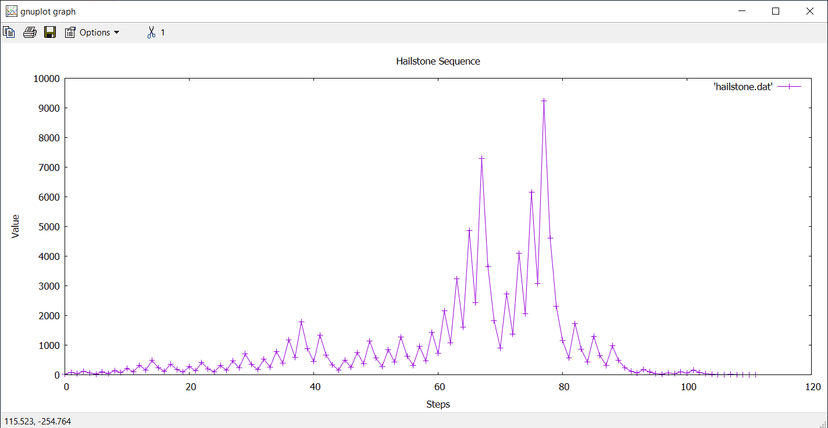The image size is (828, 428).
Task: Click the mouse coordinates in the status bar
Action: tap(40, 420)
